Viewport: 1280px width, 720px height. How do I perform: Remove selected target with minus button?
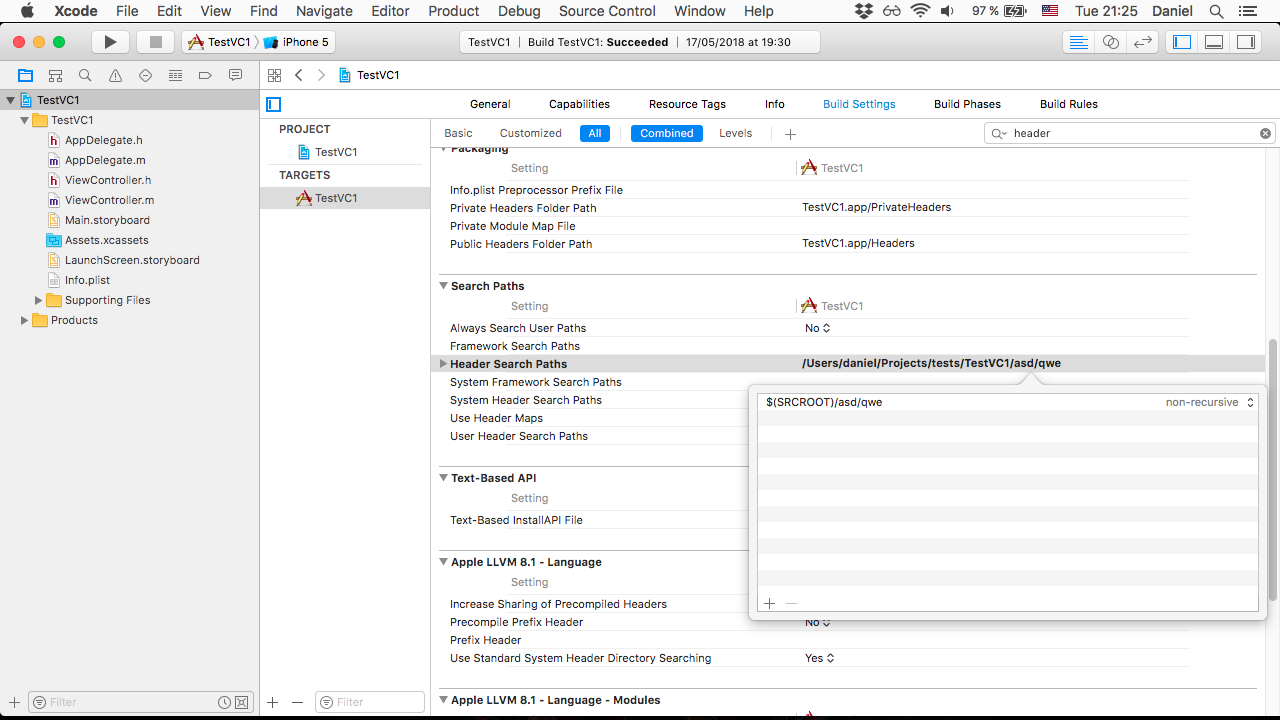click(297, 702)
